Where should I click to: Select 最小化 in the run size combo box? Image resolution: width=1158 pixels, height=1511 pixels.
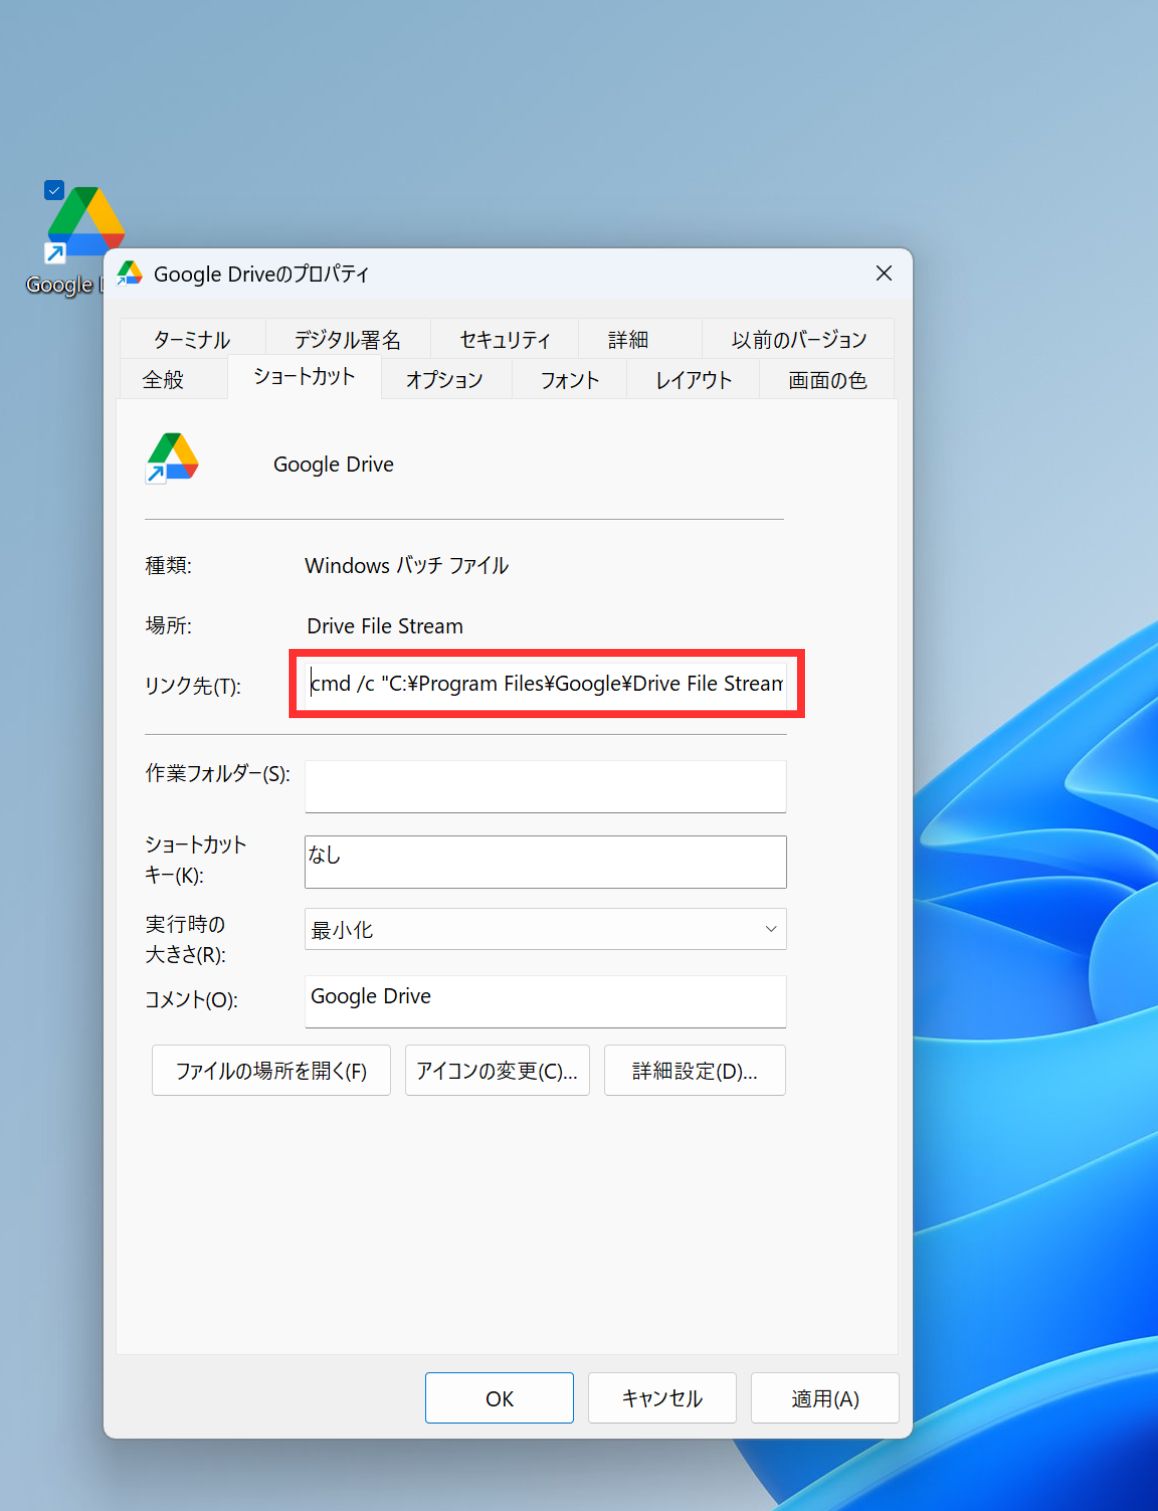click(545, 929)
